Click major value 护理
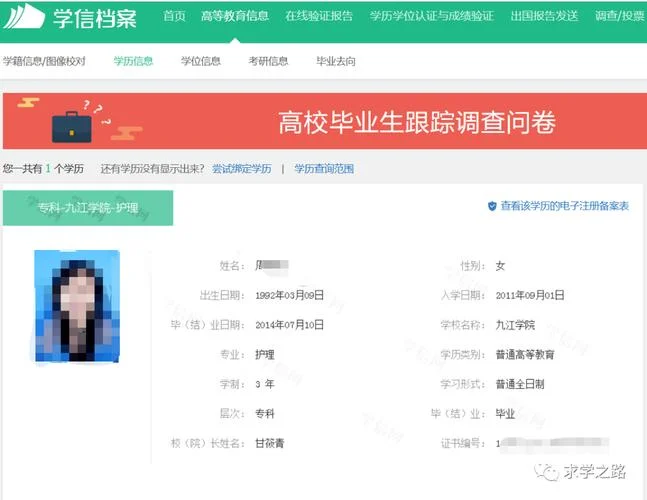This screenshot has height=500, width=647. (265, 355)
